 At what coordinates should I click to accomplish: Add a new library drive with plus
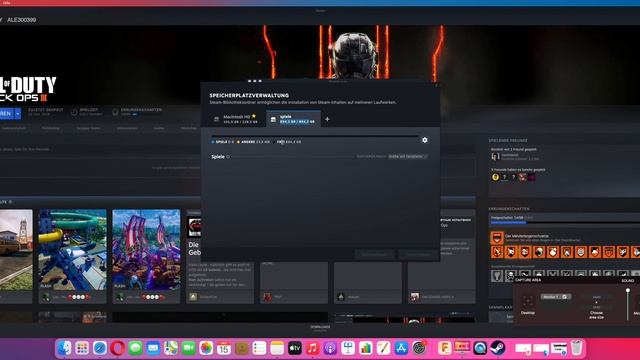[327, 119]
